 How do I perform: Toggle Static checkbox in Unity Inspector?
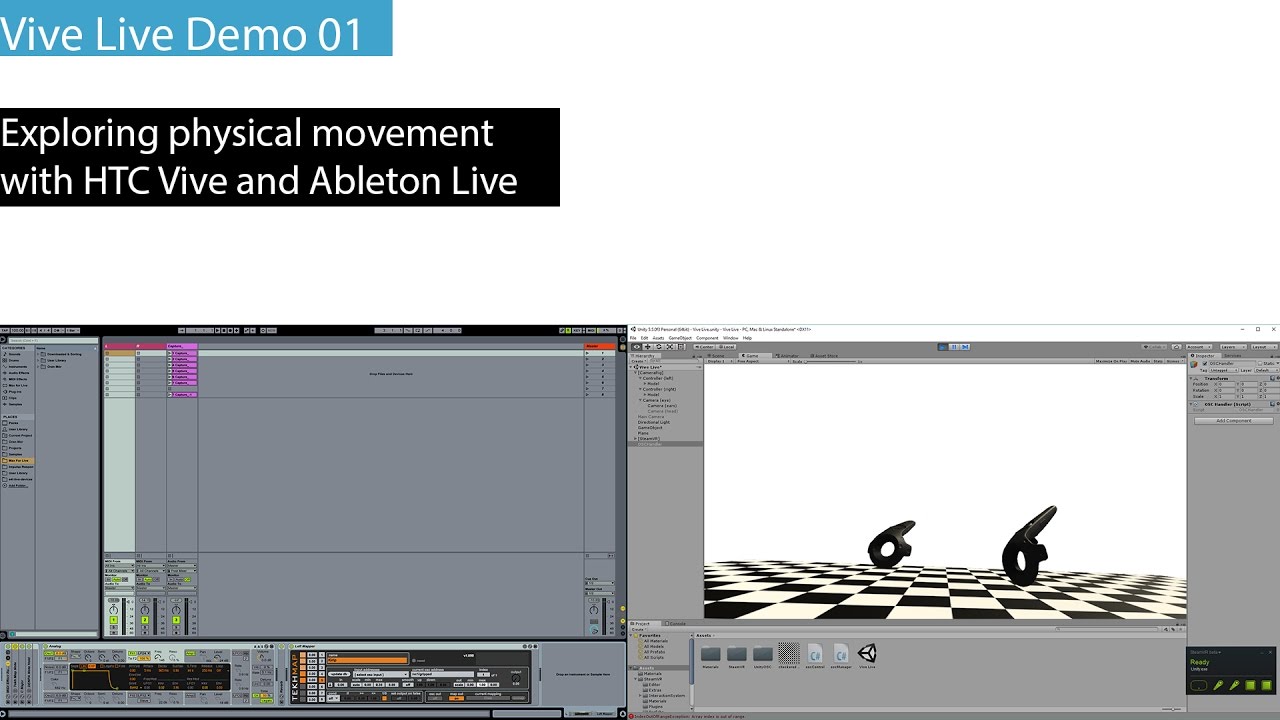[x=1260, y=363]
